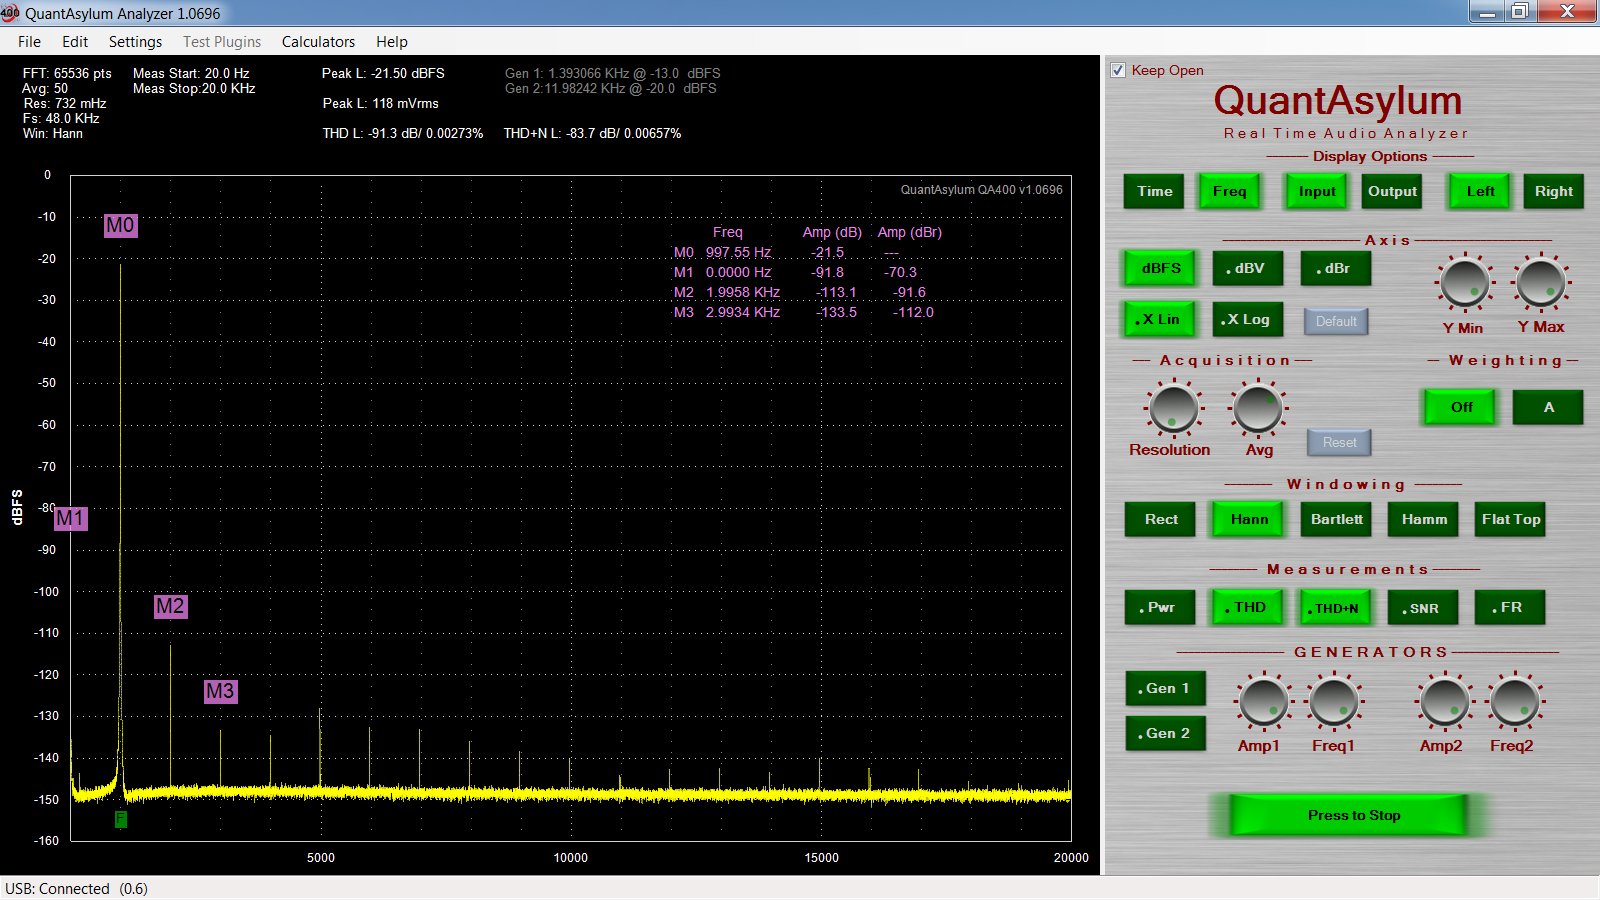The height and width of the screenshot is (900, 1600).
Task: Click the Avg knob
Action: pos(1257,408)
